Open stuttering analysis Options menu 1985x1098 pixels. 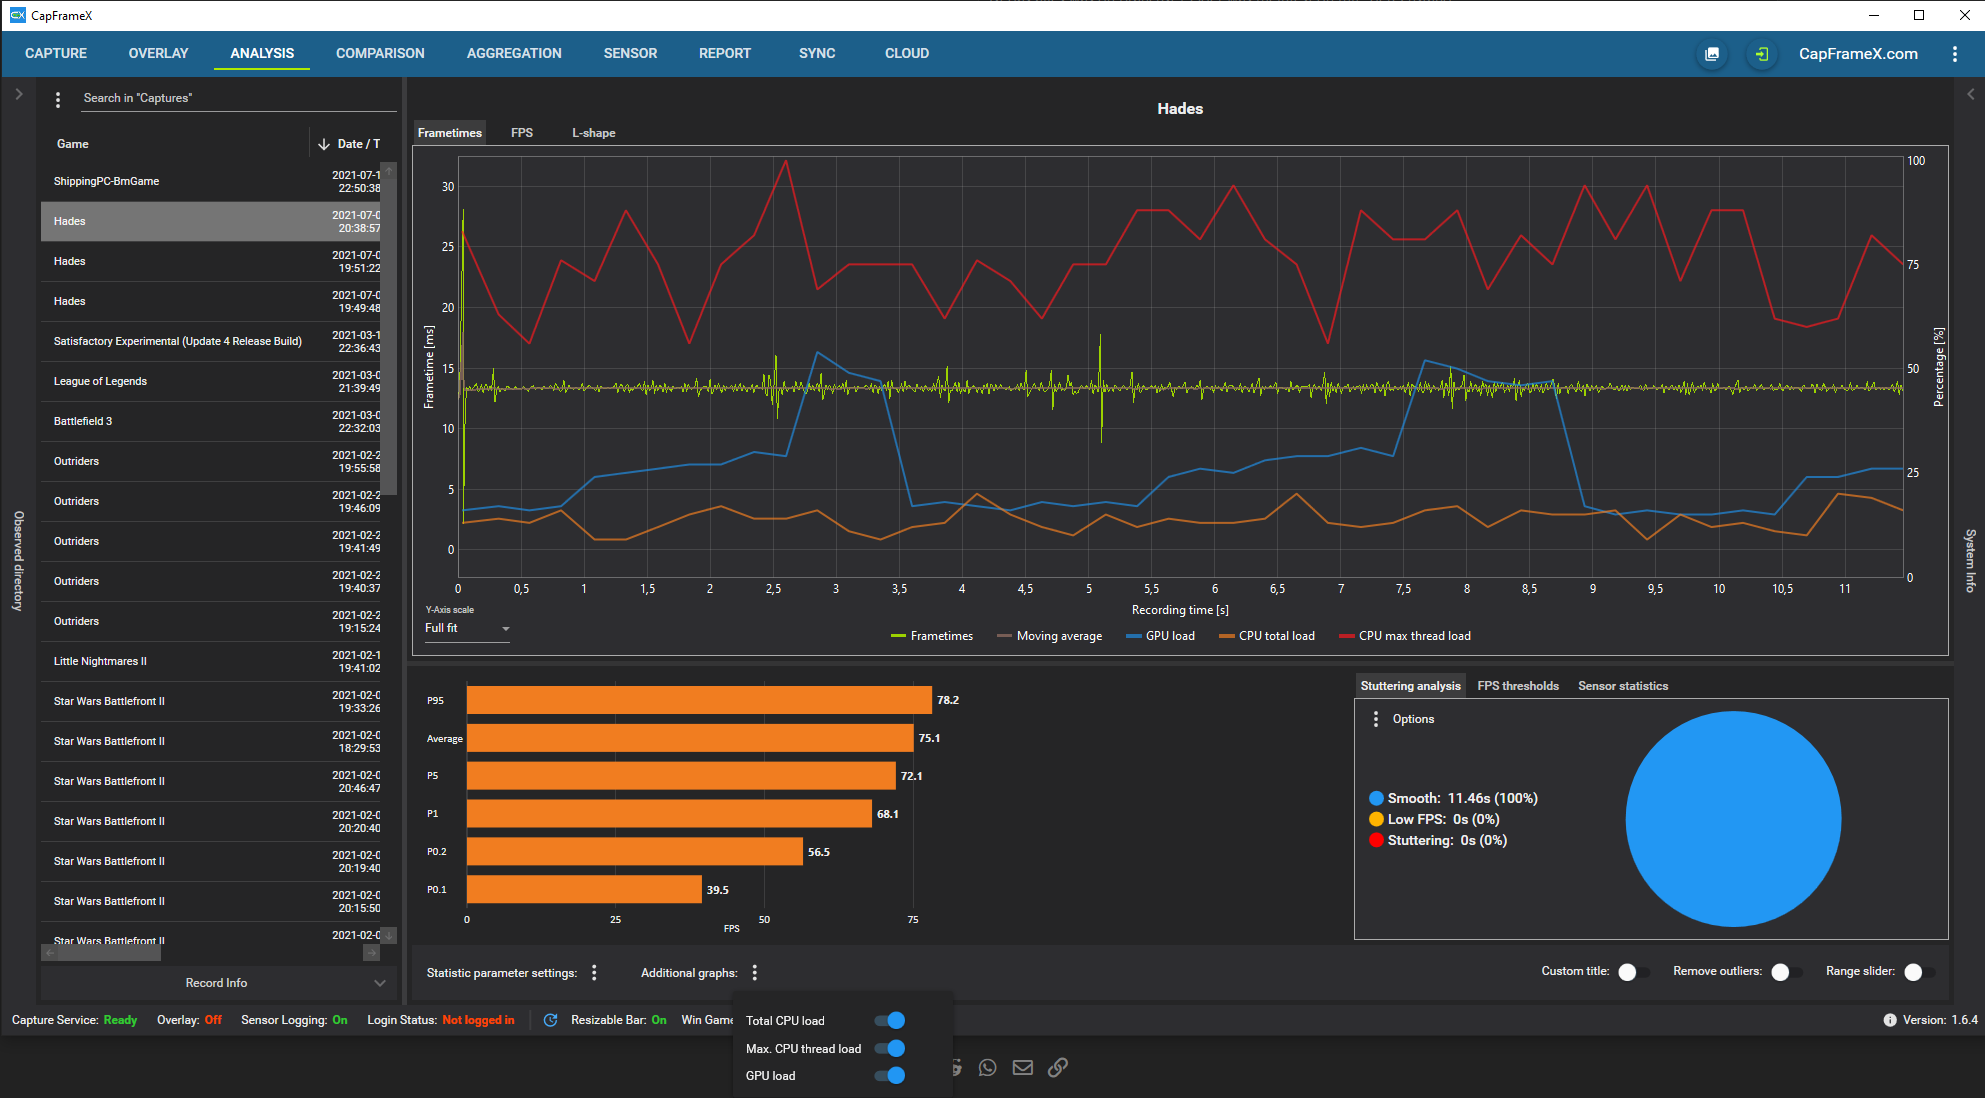click(x=1376, y=719)
